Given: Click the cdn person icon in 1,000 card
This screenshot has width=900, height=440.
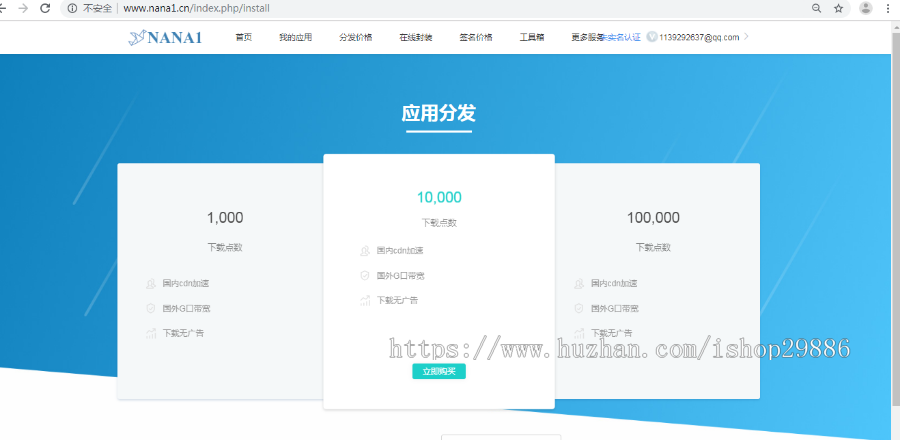Looking at the screenshot, I should pyautogui.click(x=151, y=283).
